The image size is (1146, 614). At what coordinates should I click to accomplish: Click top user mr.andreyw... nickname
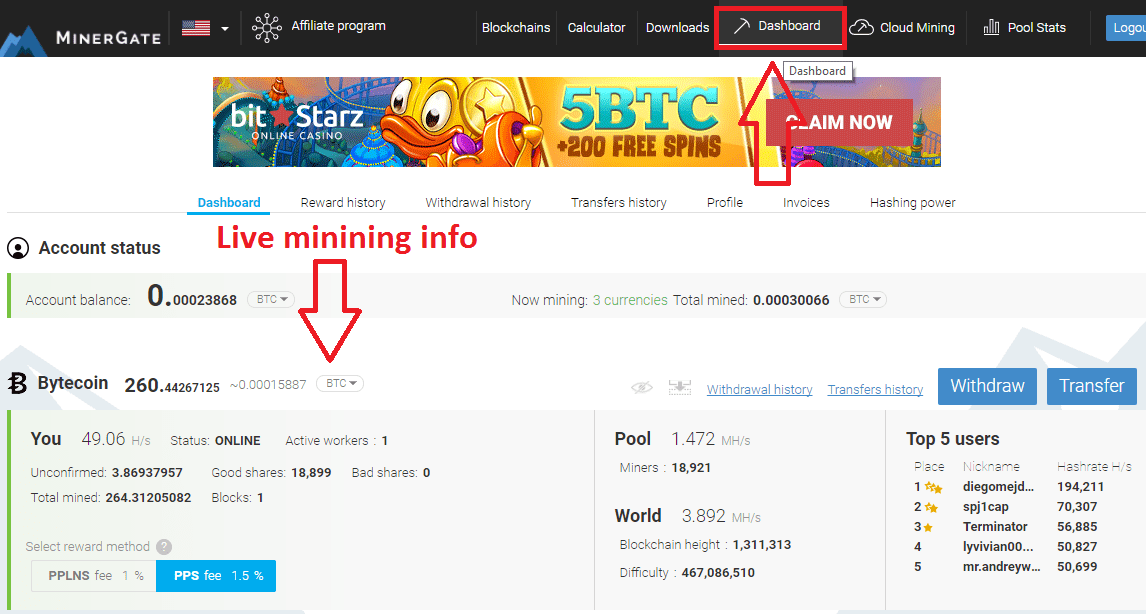click(1002, 566)
